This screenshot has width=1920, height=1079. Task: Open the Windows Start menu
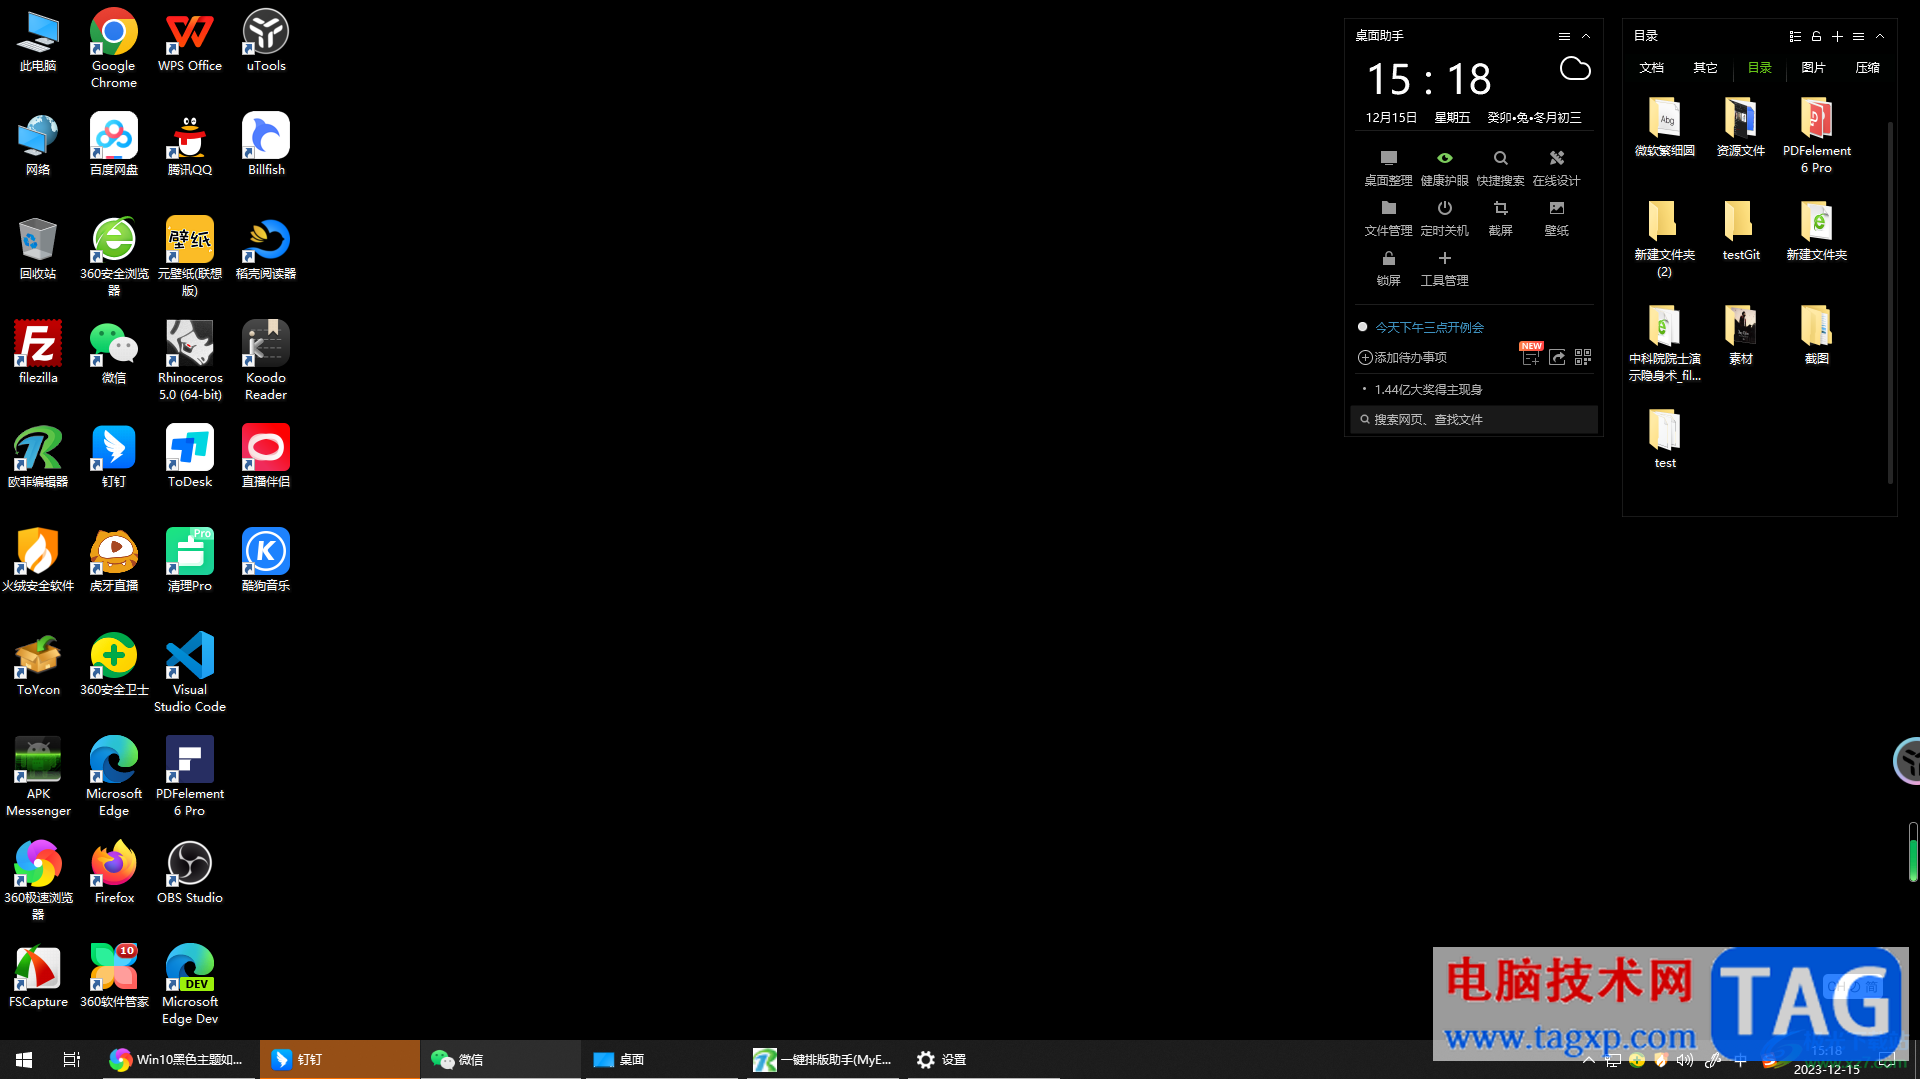point(24,1059)
